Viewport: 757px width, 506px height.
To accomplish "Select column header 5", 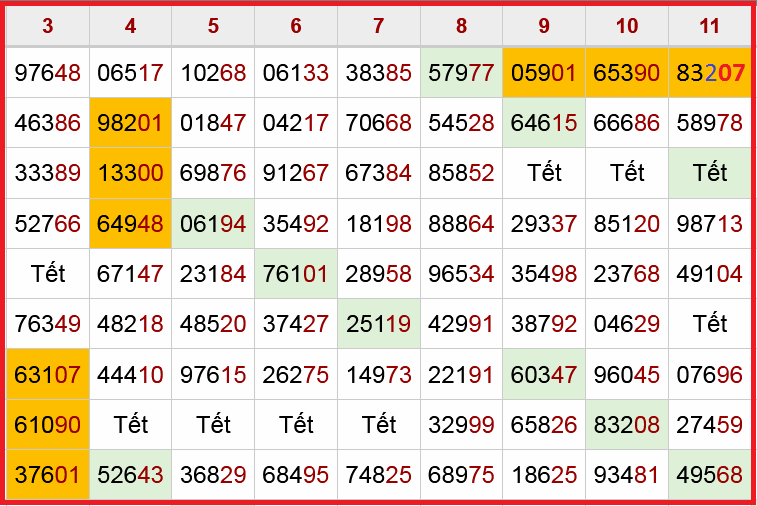I will point(213,26).
